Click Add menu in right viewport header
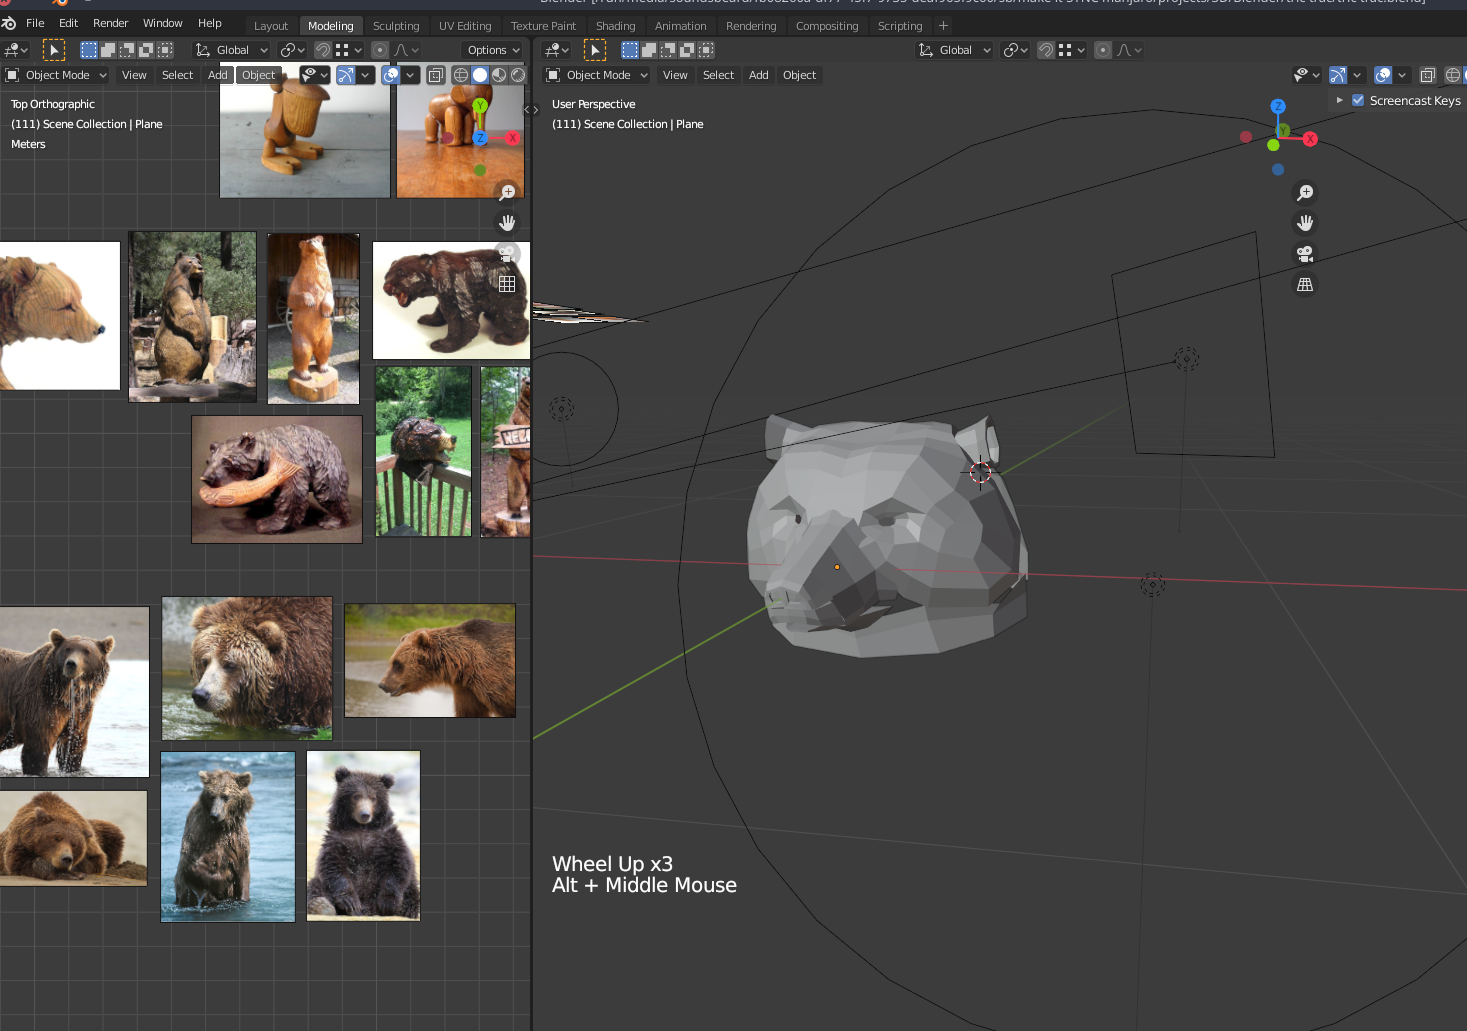This screenshot has width=1467, height=1031. point(758,75)
